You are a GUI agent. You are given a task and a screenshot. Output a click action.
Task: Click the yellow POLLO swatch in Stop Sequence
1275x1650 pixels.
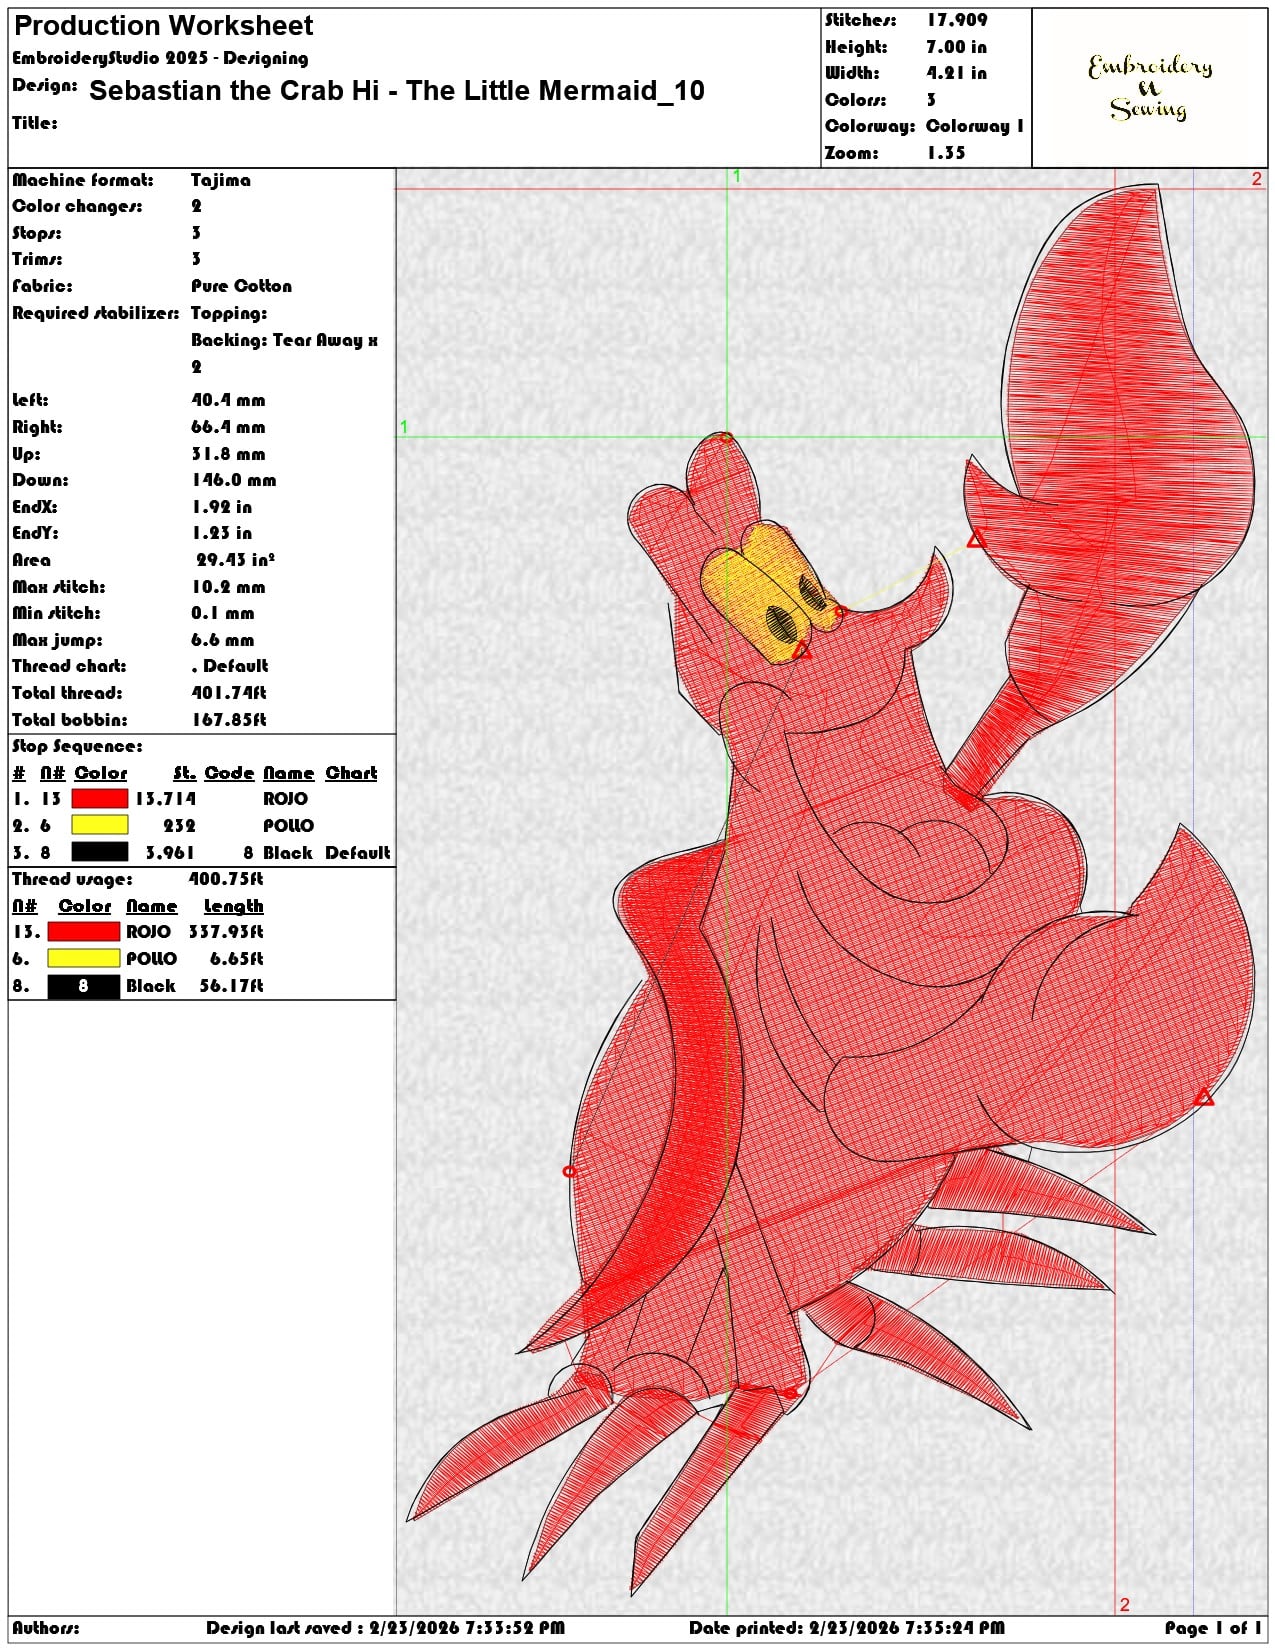100,825
